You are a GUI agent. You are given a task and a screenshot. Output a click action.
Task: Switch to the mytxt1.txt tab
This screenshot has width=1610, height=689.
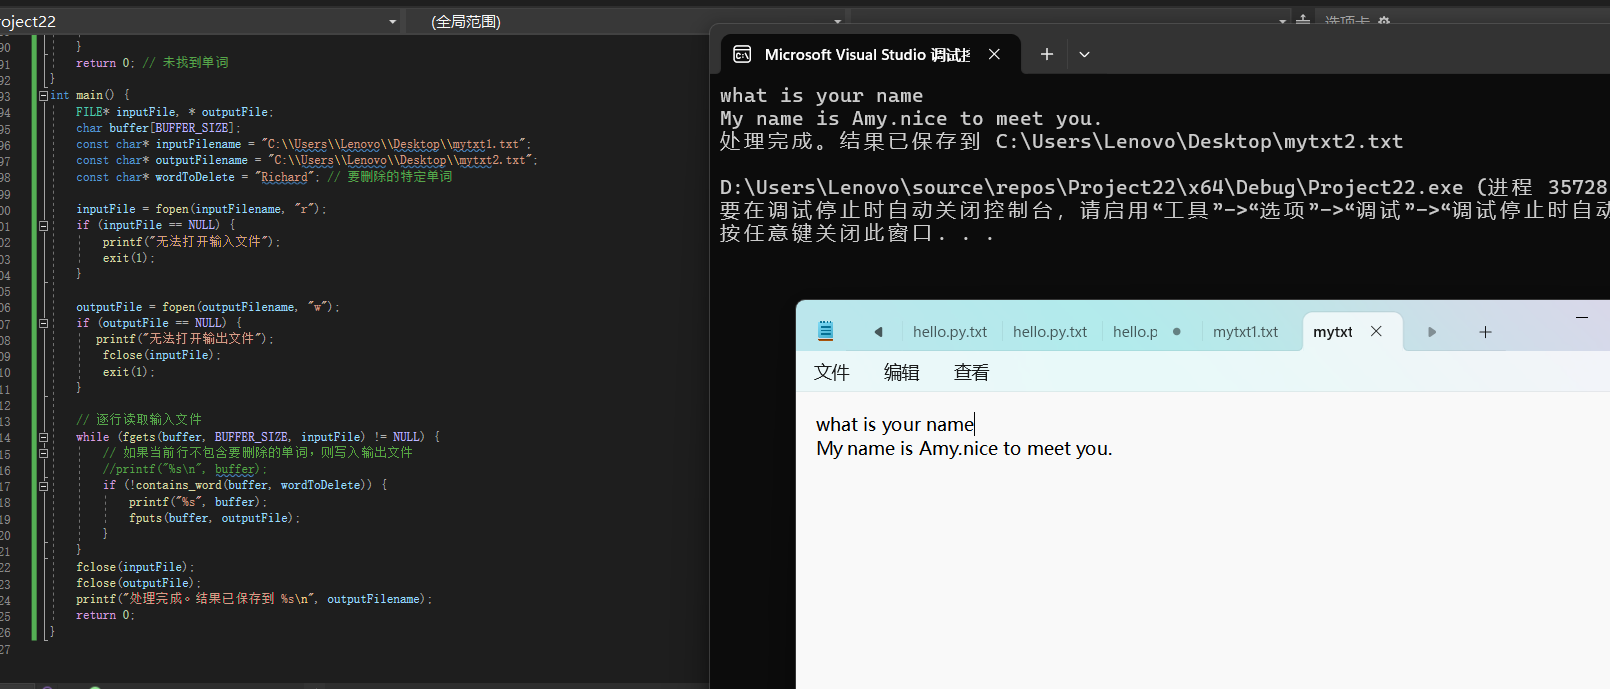click(1245, 332)
